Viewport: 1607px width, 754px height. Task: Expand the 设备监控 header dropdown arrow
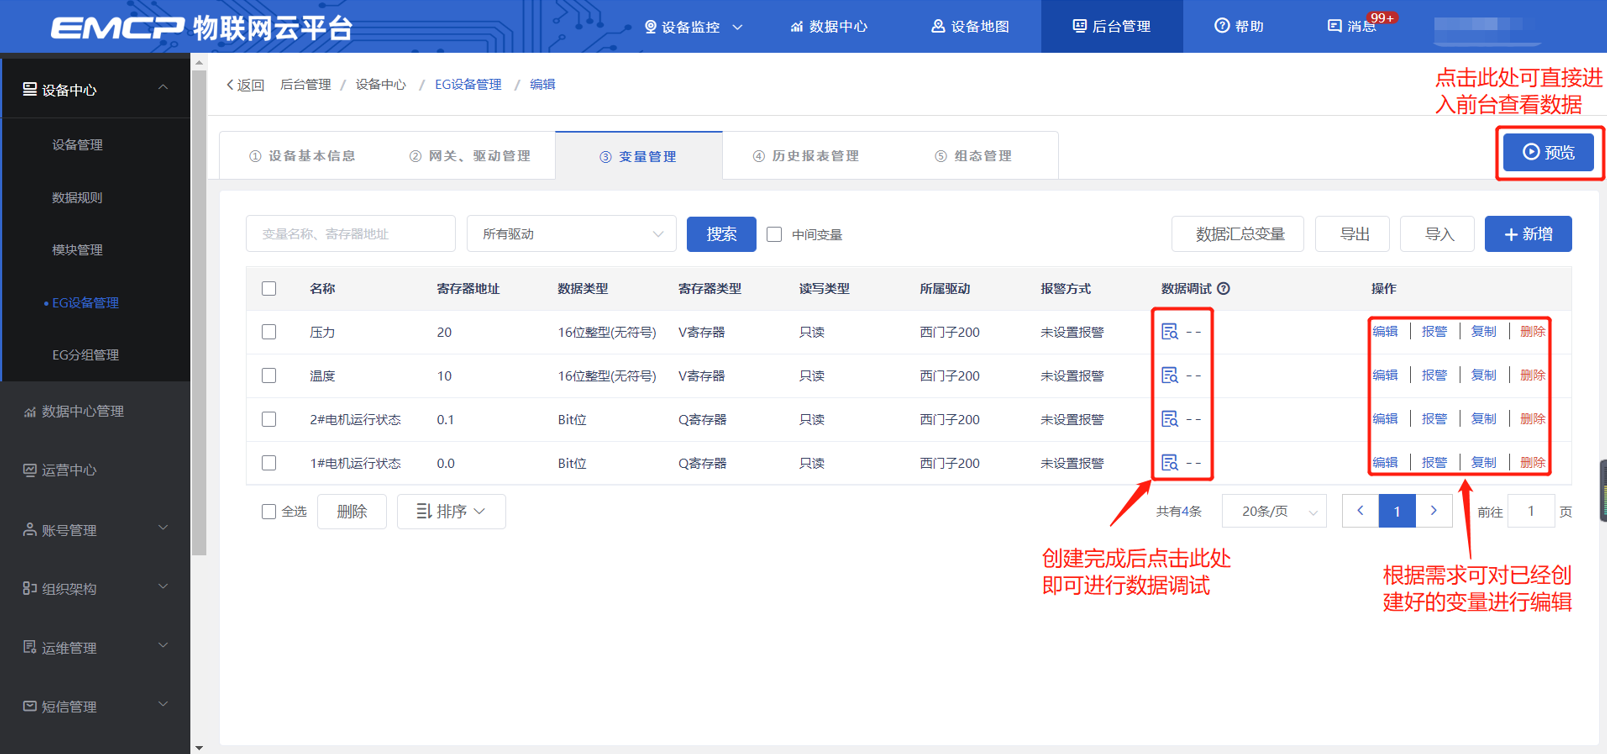click(x=738, y=27)
